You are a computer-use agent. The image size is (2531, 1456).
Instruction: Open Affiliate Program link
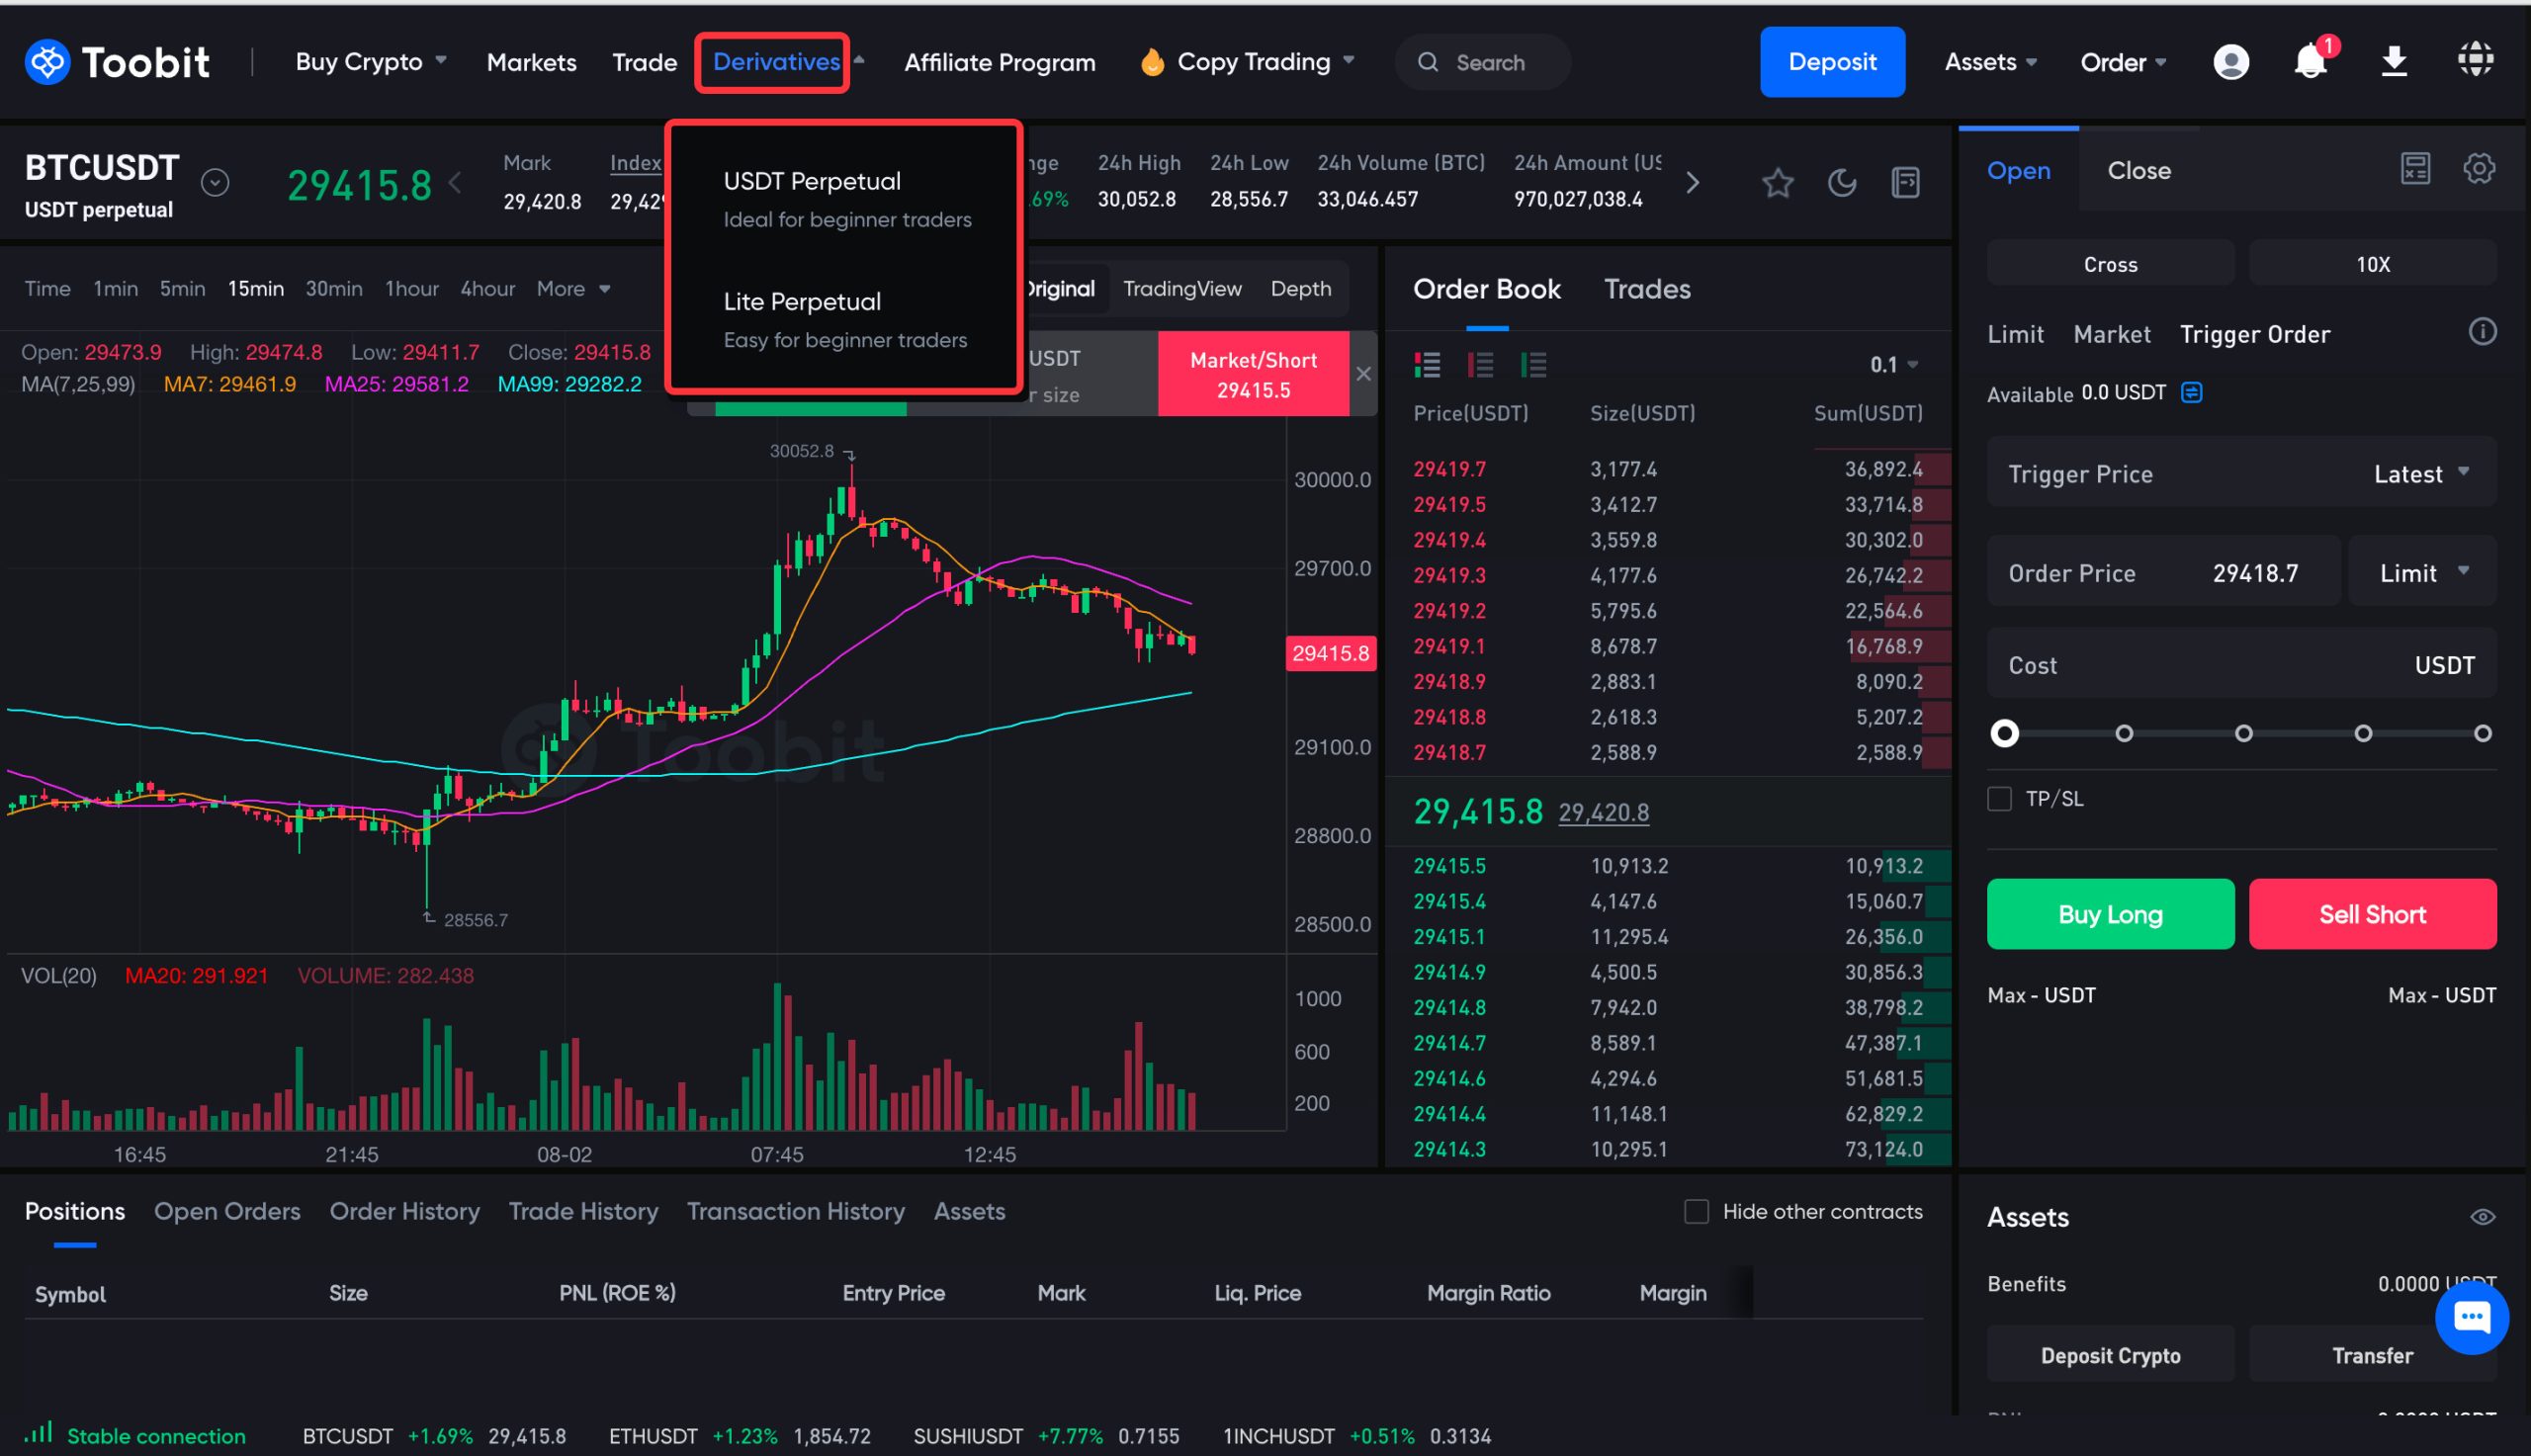(x=1000, y=62)
